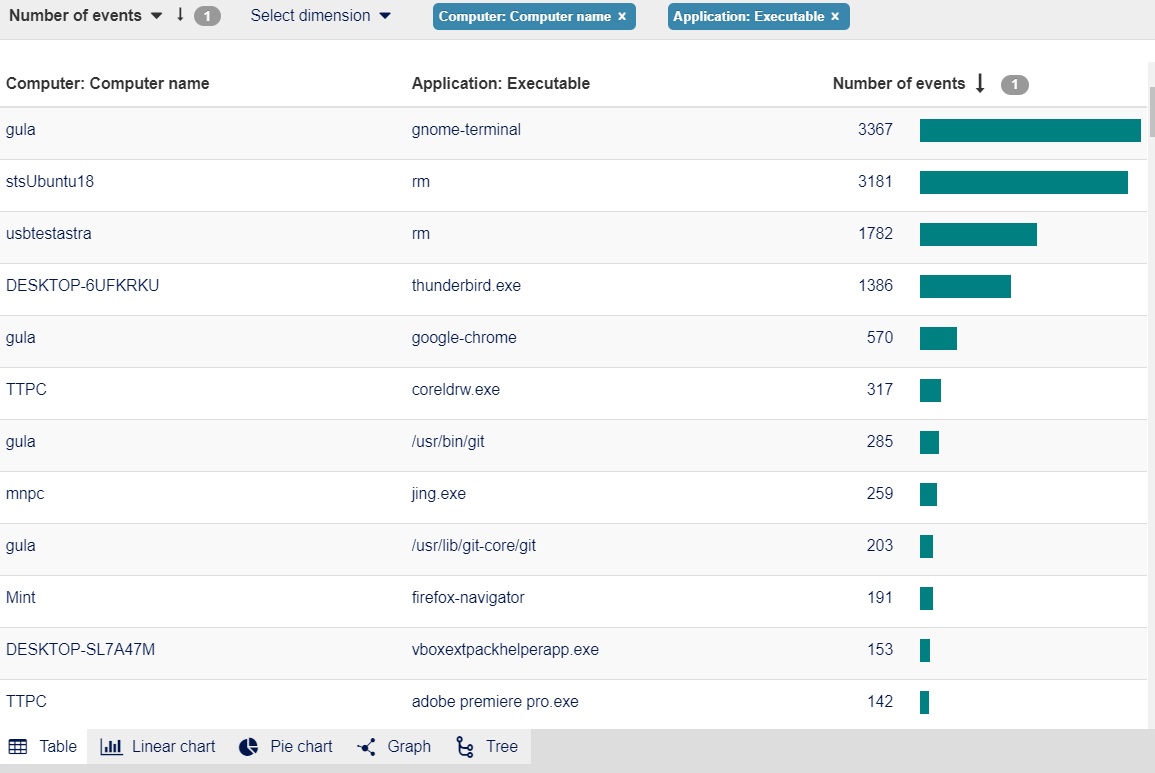
Task: Click the coreldrw.exe table row
Action: pyautogui.click(x=456, y=390)
